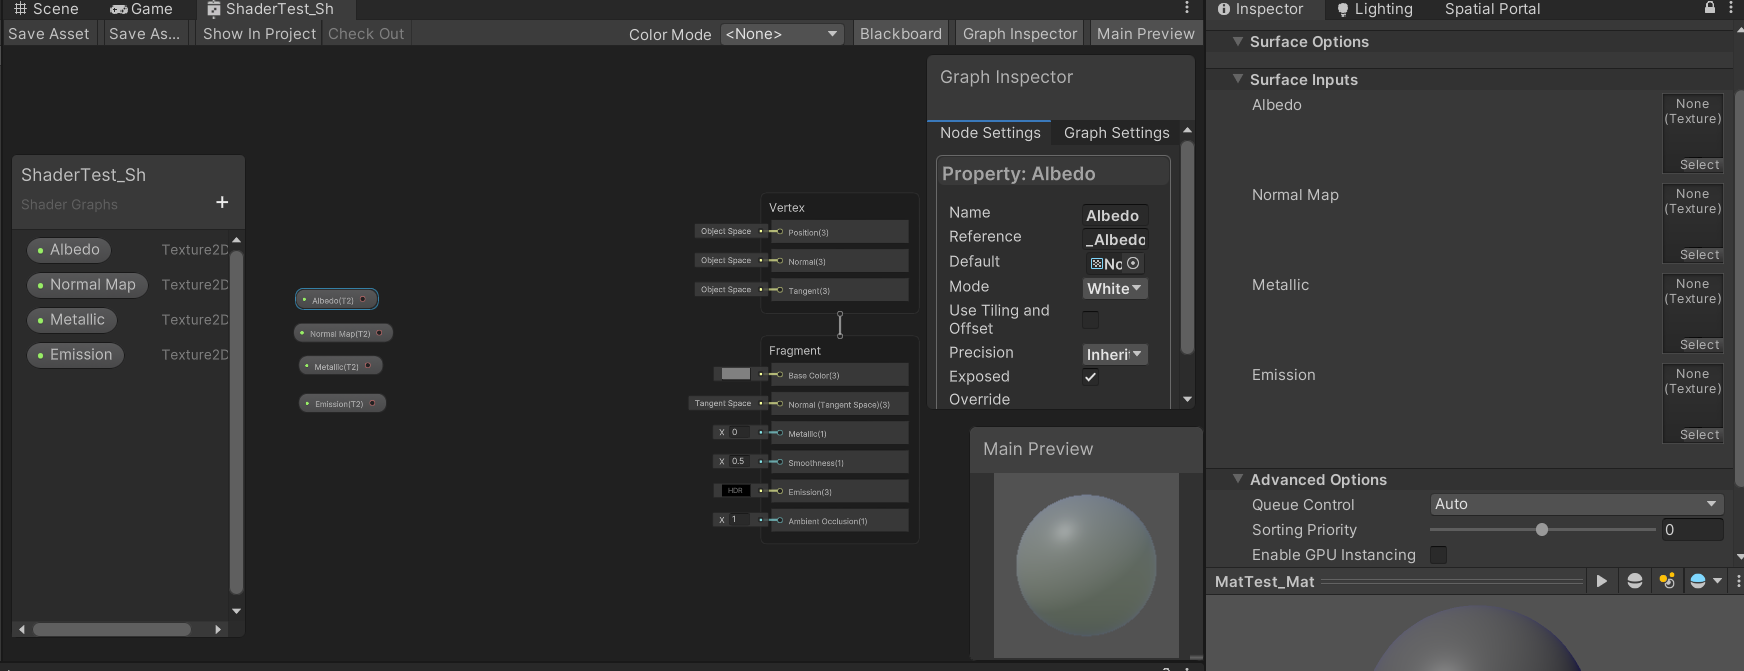Enable GPU Instancing checkbox
The image size is (1744, 671).
click(1438, 555)
